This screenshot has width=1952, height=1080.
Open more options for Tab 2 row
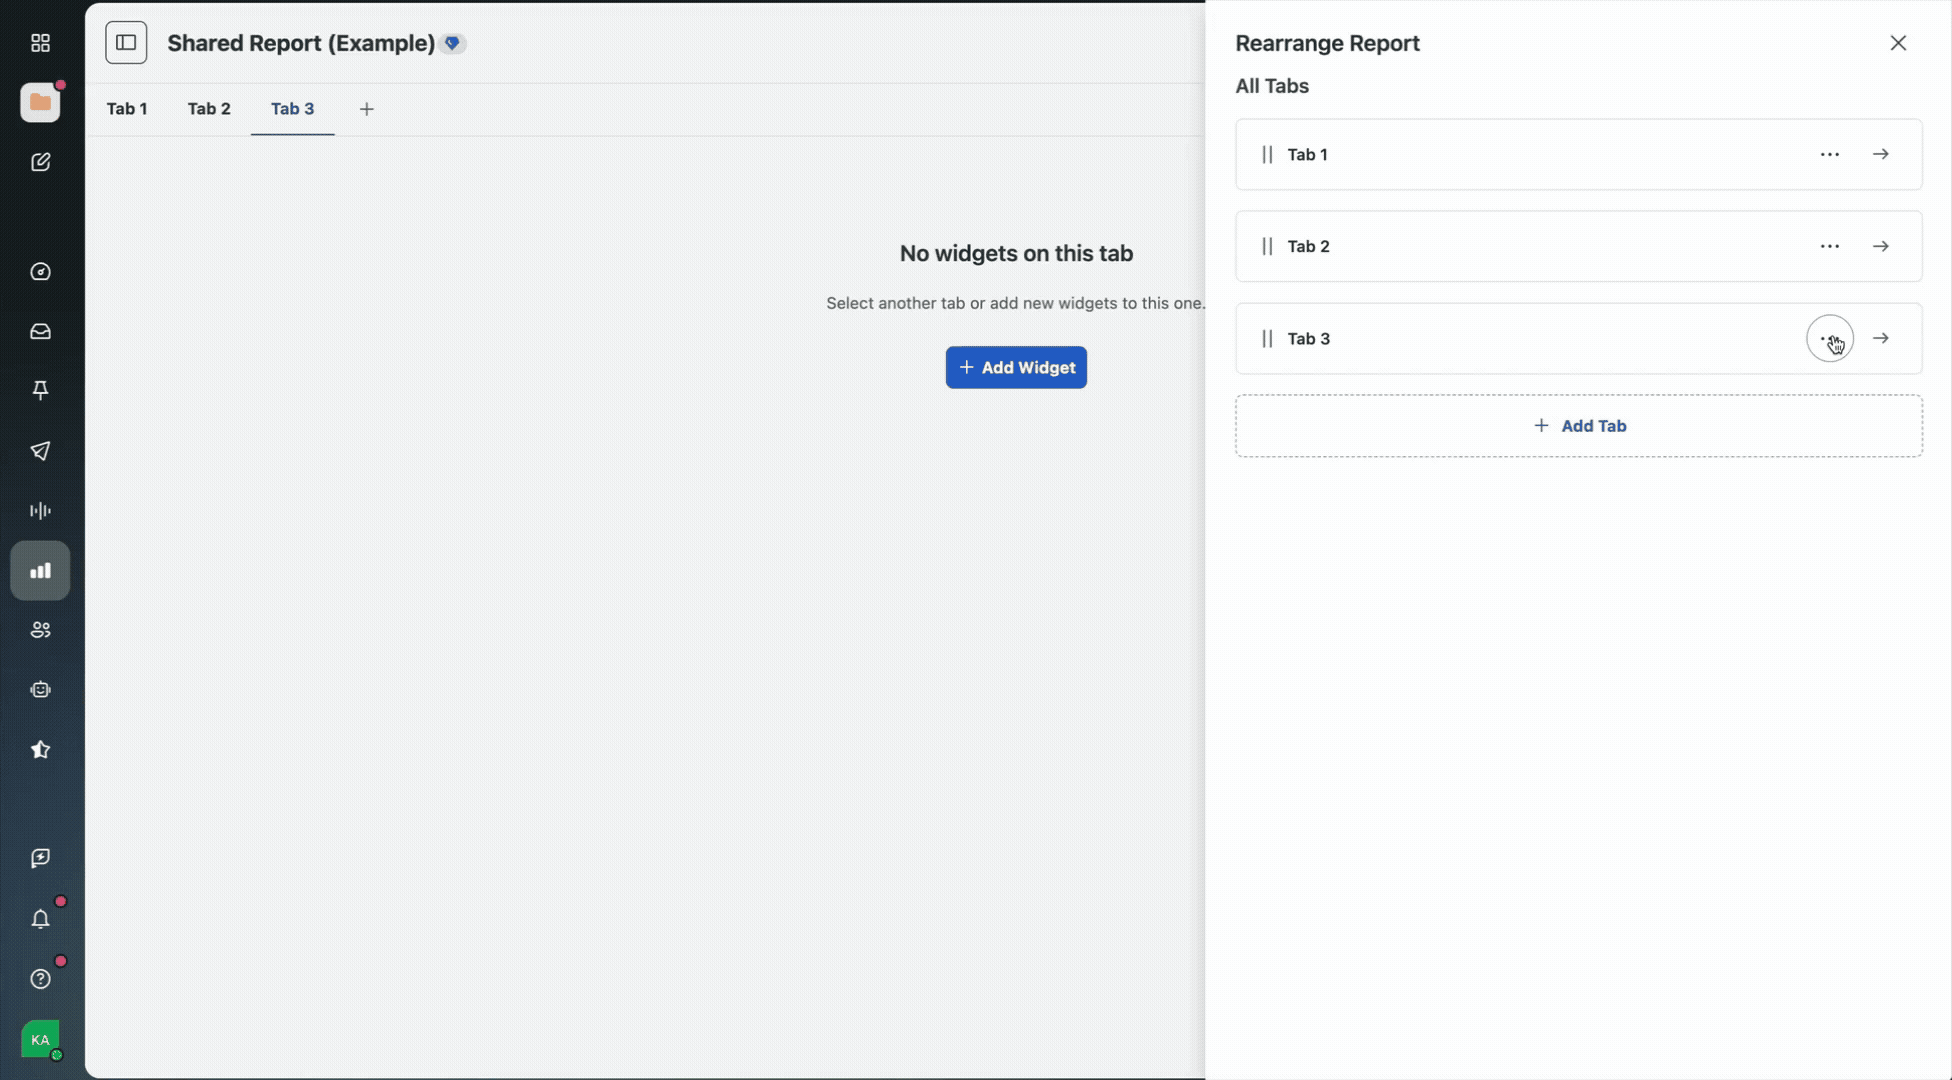(1830, 246)
